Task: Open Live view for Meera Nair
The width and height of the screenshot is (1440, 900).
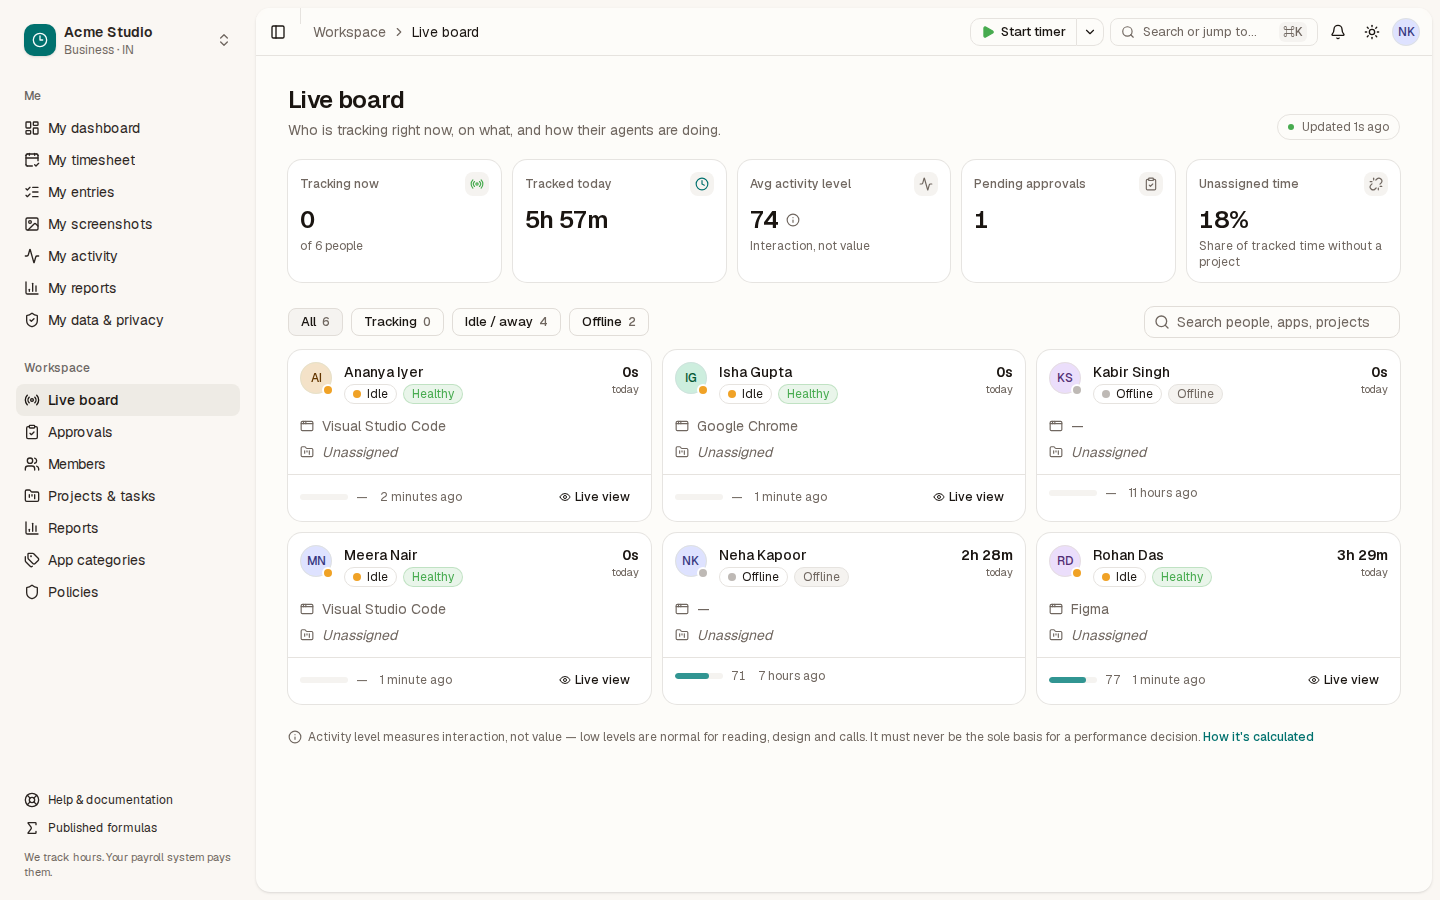Action: [x=595, y=680]
